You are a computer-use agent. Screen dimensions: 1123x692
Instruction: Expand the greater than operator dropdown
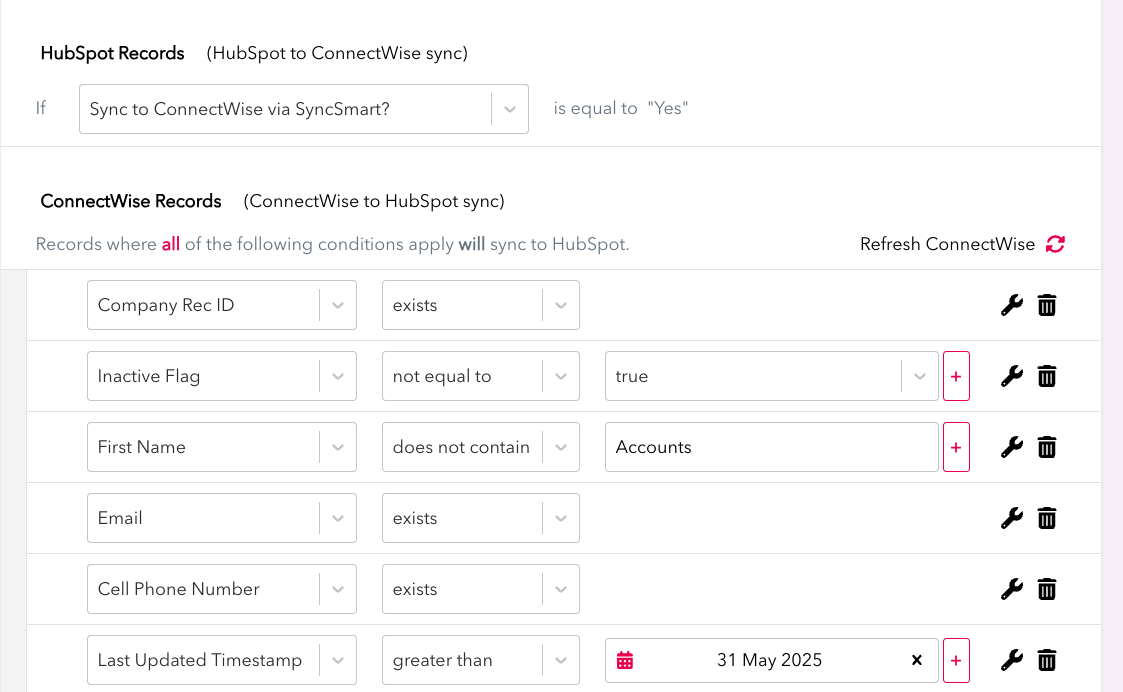(x=561, y=660)
